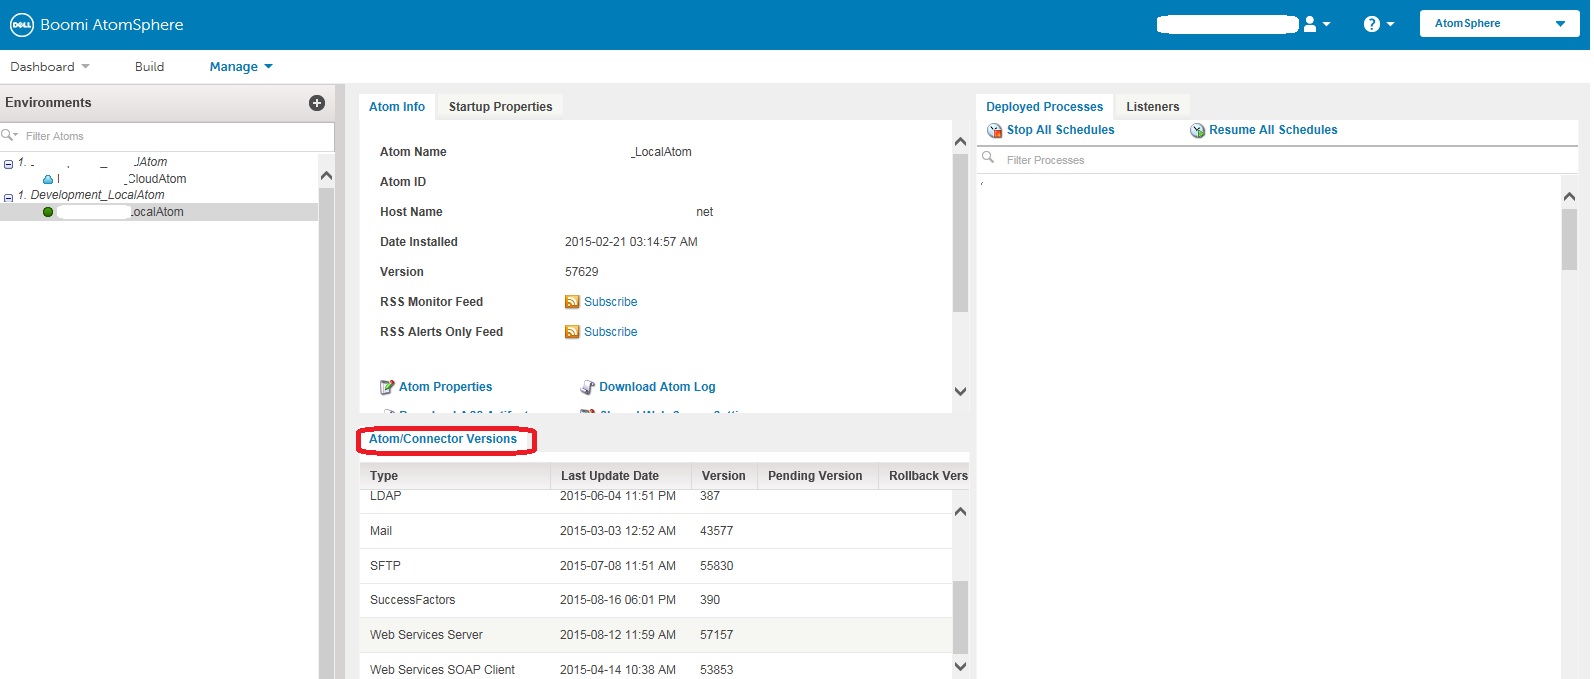This screenshot has width=1594, height=679.
Task: Open the AtomSphere dropdown in the header
Action: (1499, 24)
